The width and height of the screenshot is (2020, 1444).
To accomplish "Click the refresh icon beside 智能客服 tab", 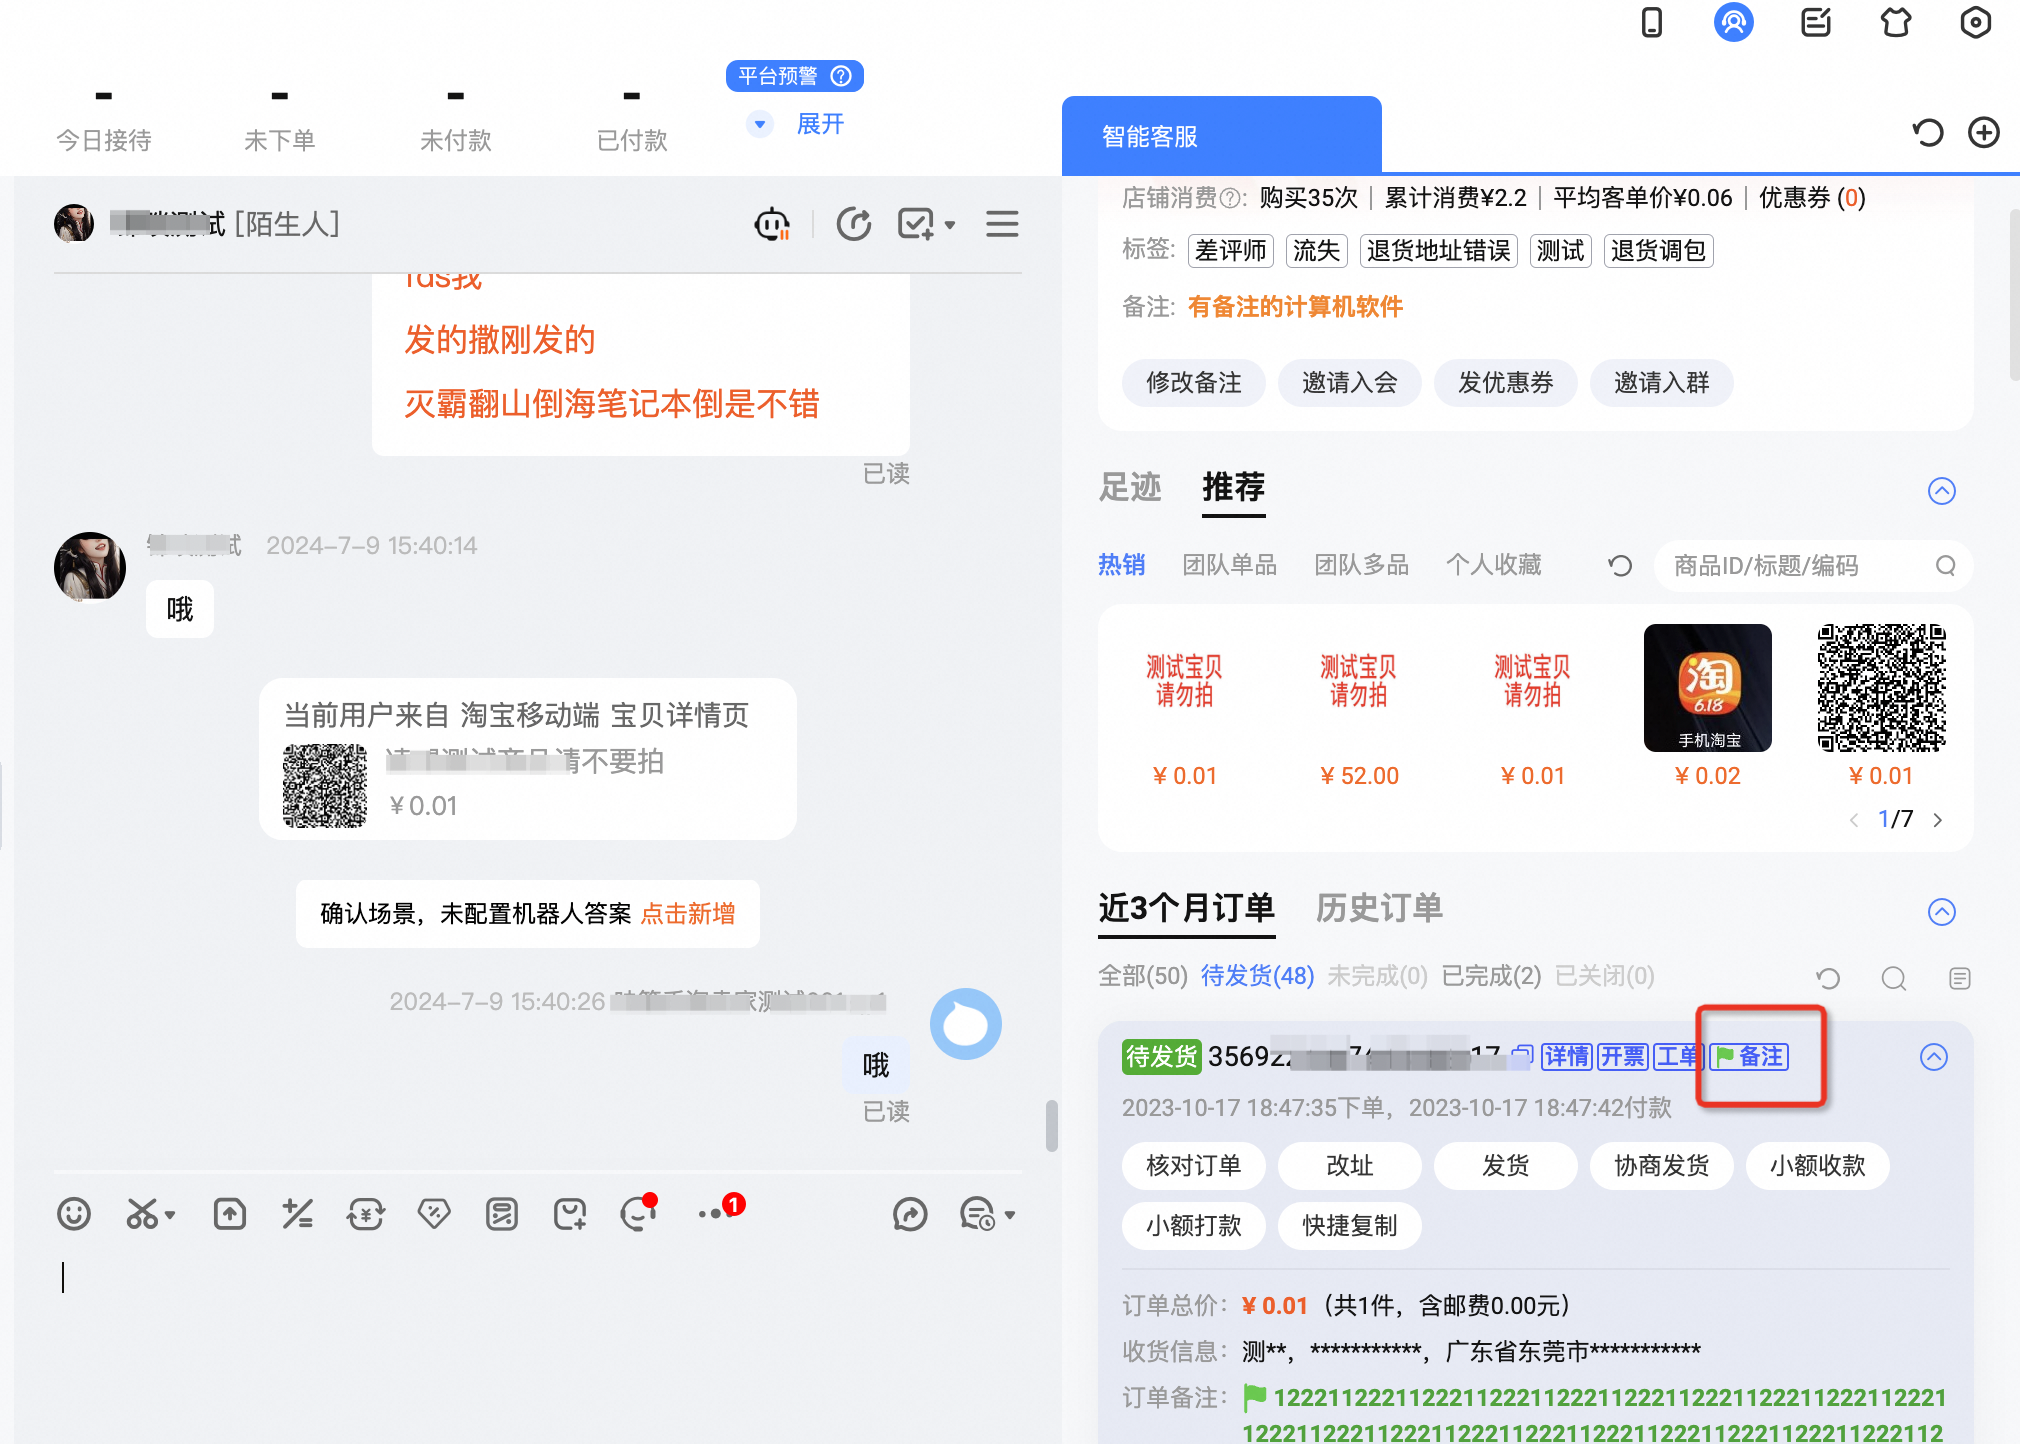I will point(1928,133).
